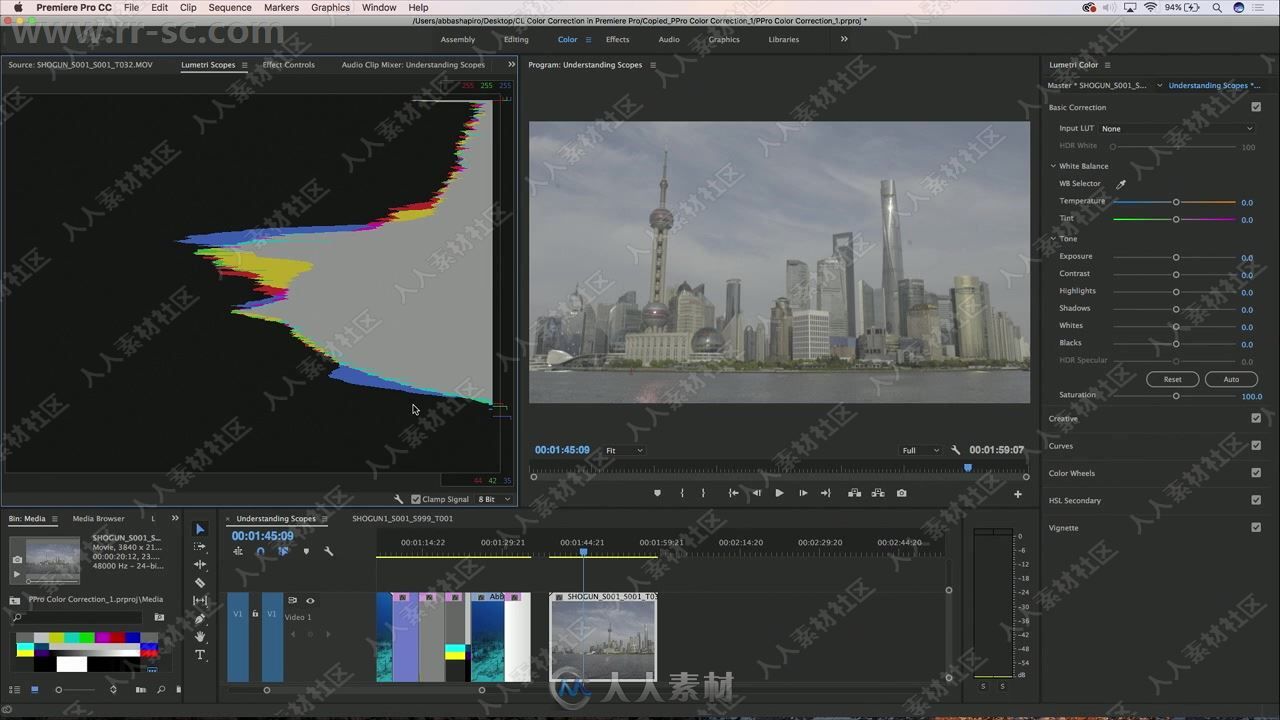
Task: Open the Full playback resolution dropdown
Action: 920,451
